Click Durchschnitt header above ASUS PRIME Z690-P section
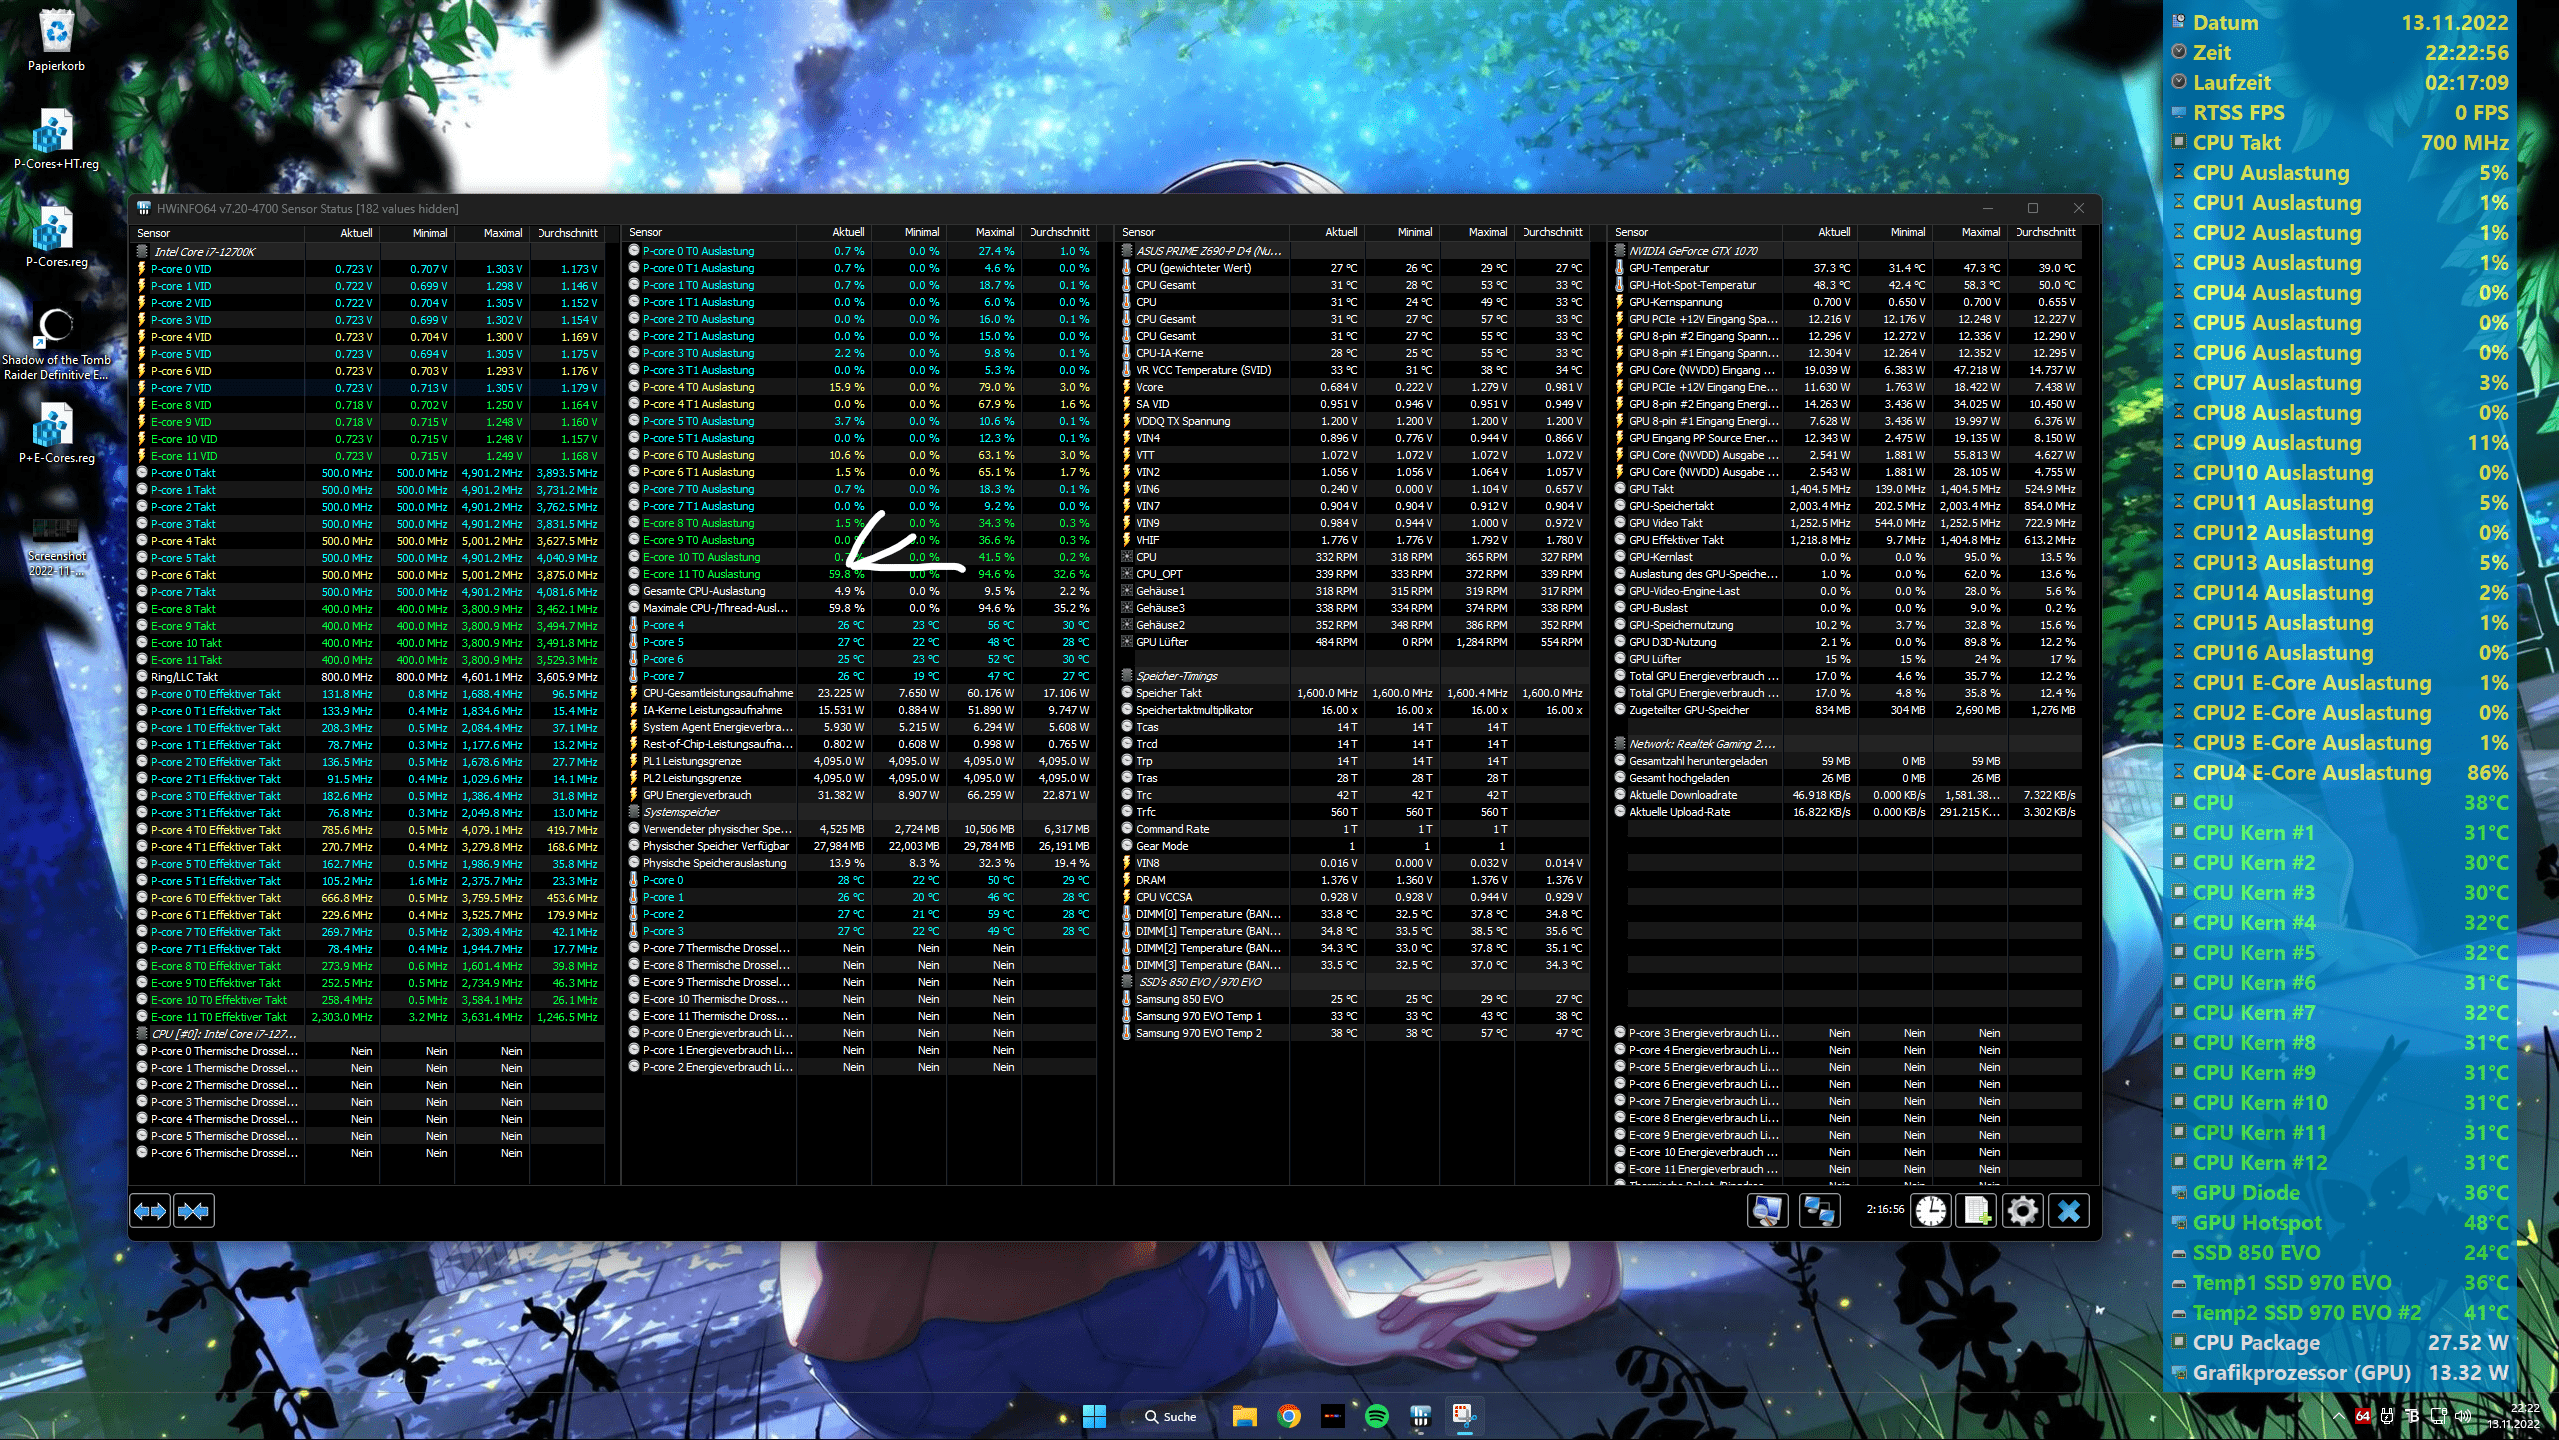 tap(1552, 232)
